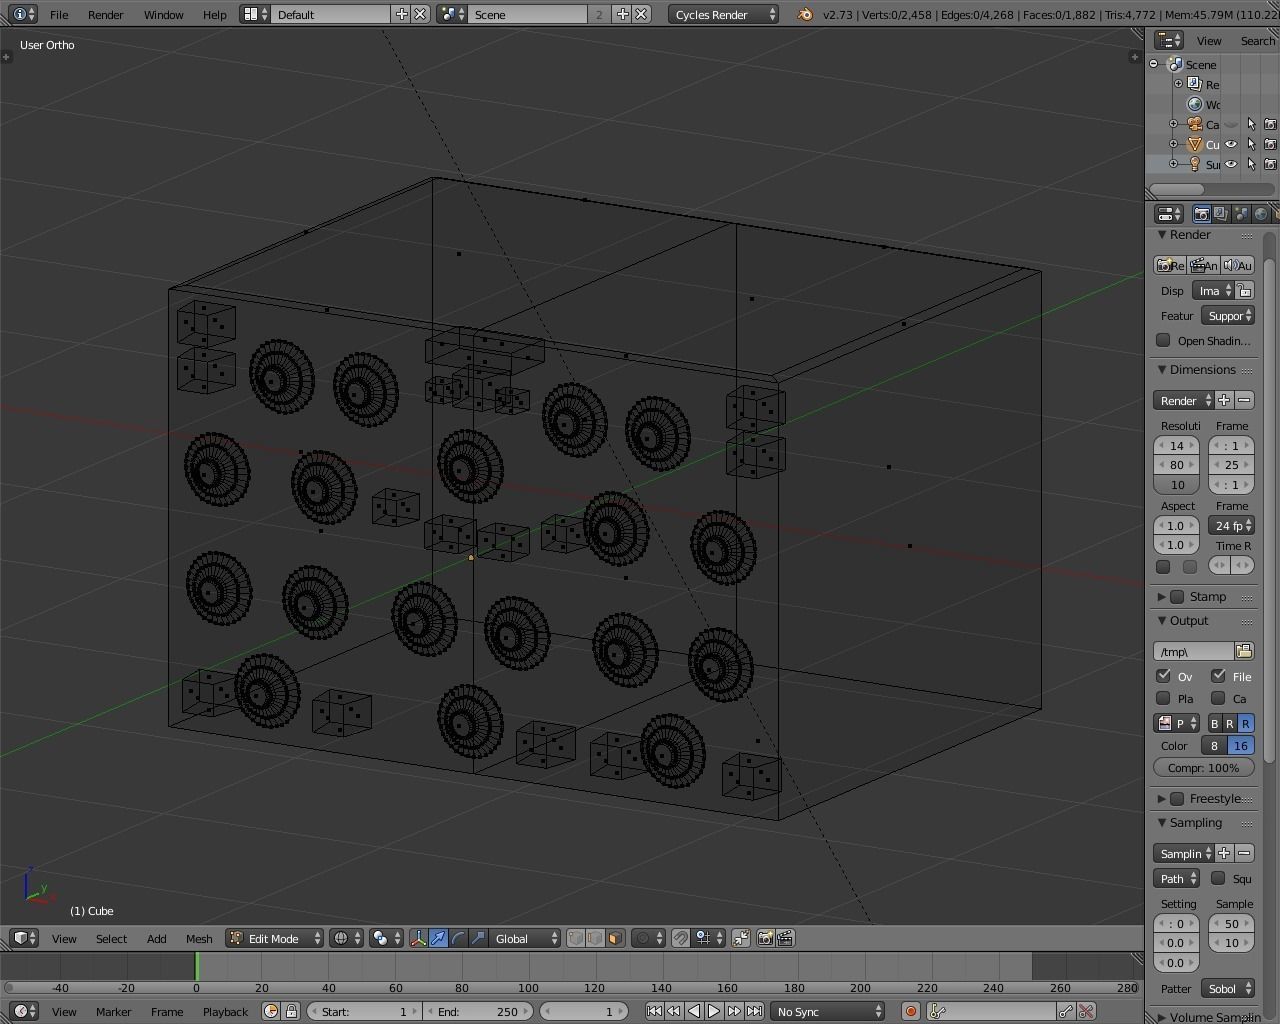
Task: Toggle use preview range clock icon
Action: click(x=271, y=1011)
